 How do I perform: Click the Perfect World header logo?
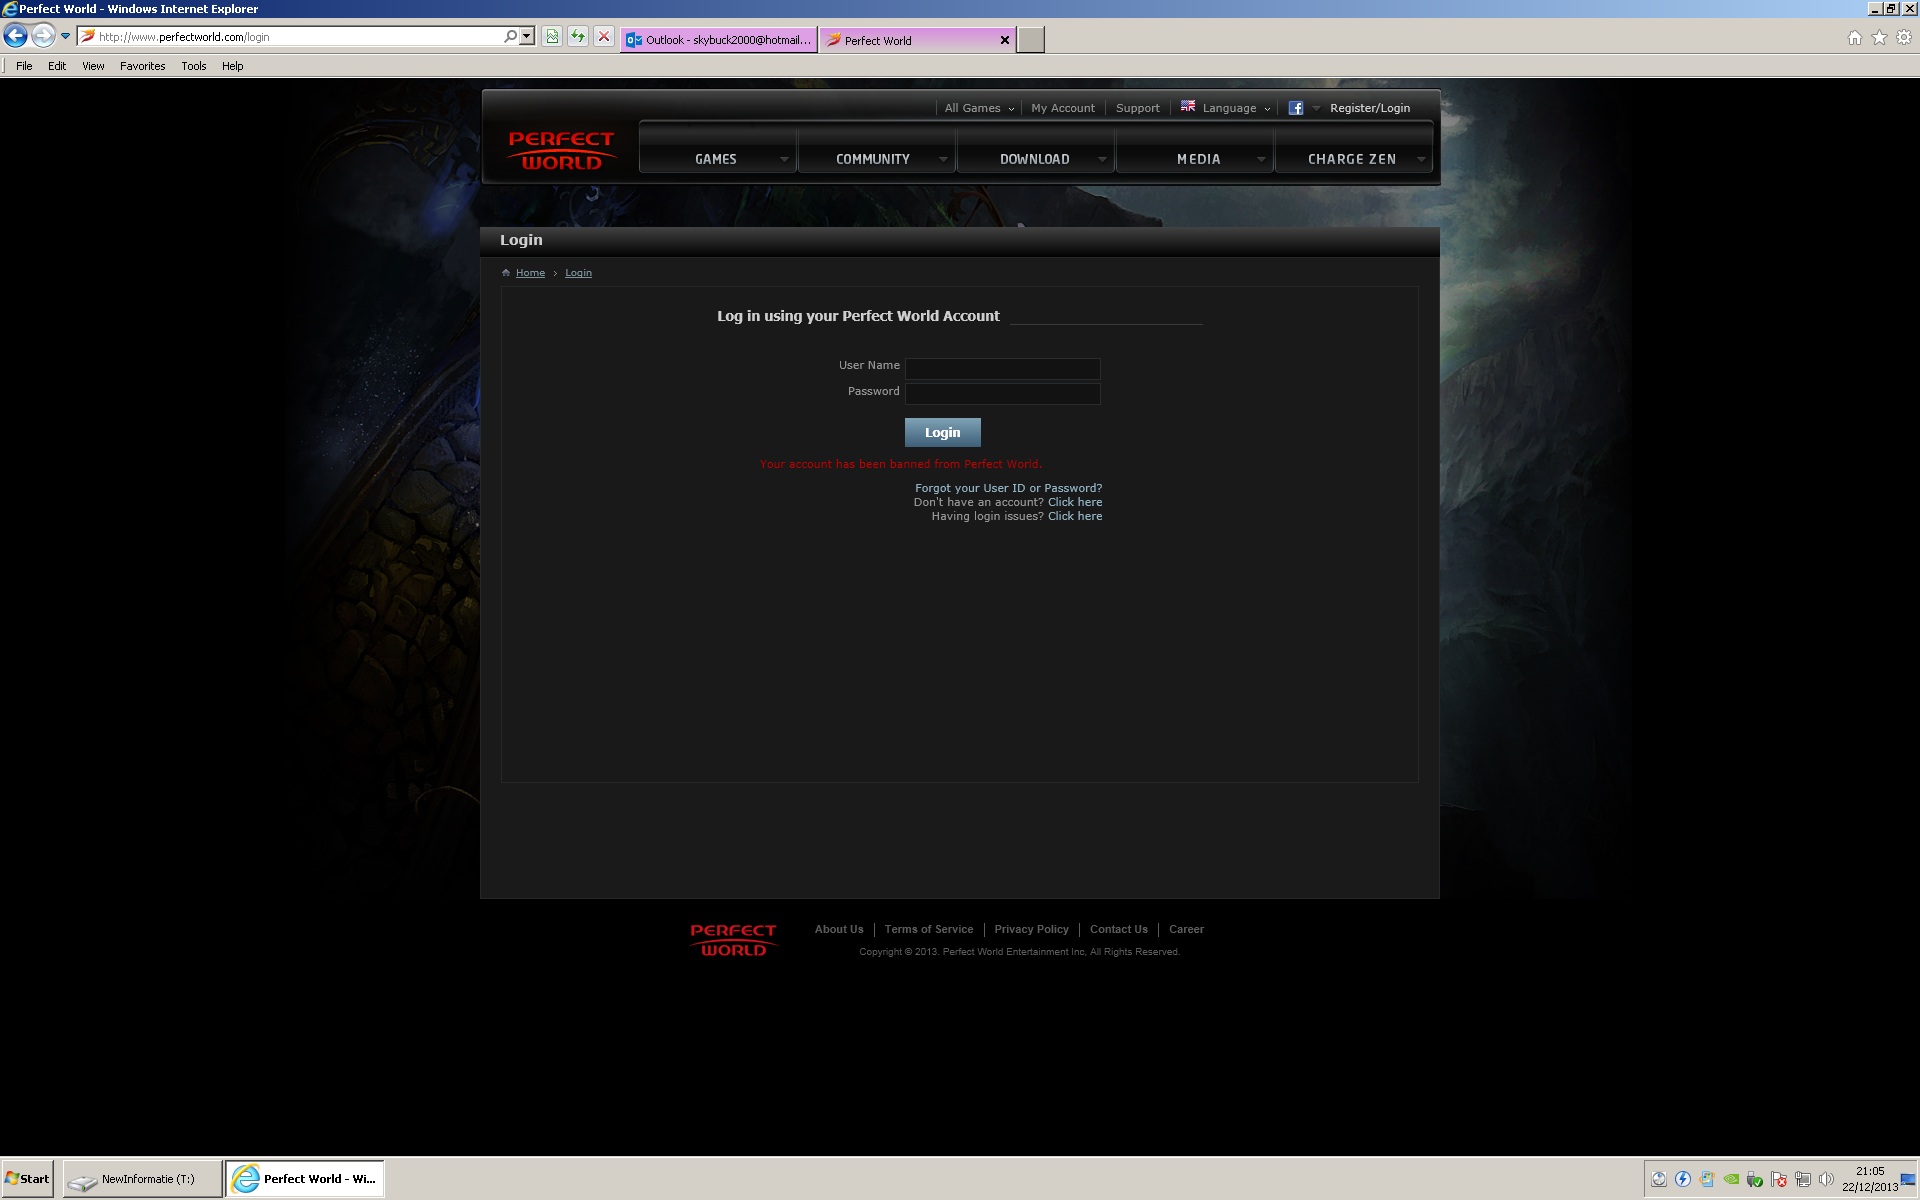click(x=561, y=151)
